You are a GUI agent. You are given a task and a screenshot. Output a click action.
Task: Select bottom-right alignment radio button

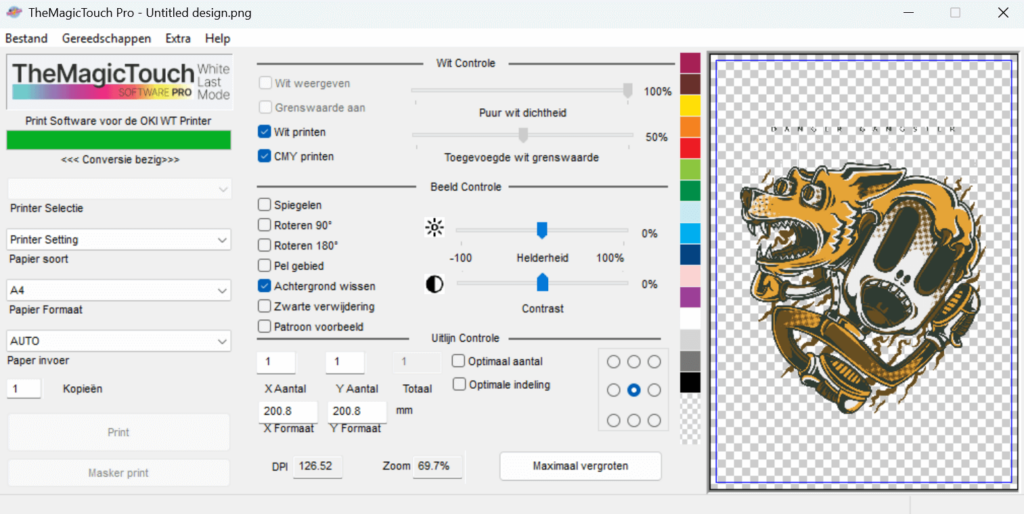tap(654, 420)
